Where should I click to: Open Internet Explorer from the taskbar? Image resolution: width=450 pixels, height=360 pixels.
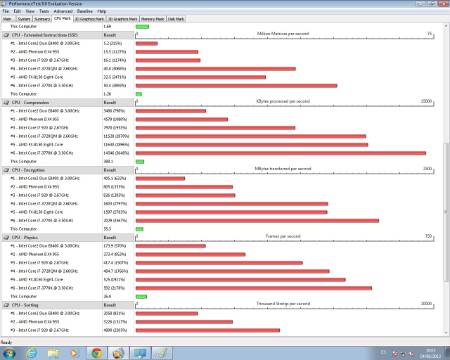pyautogui.click(x=32, y=353)
